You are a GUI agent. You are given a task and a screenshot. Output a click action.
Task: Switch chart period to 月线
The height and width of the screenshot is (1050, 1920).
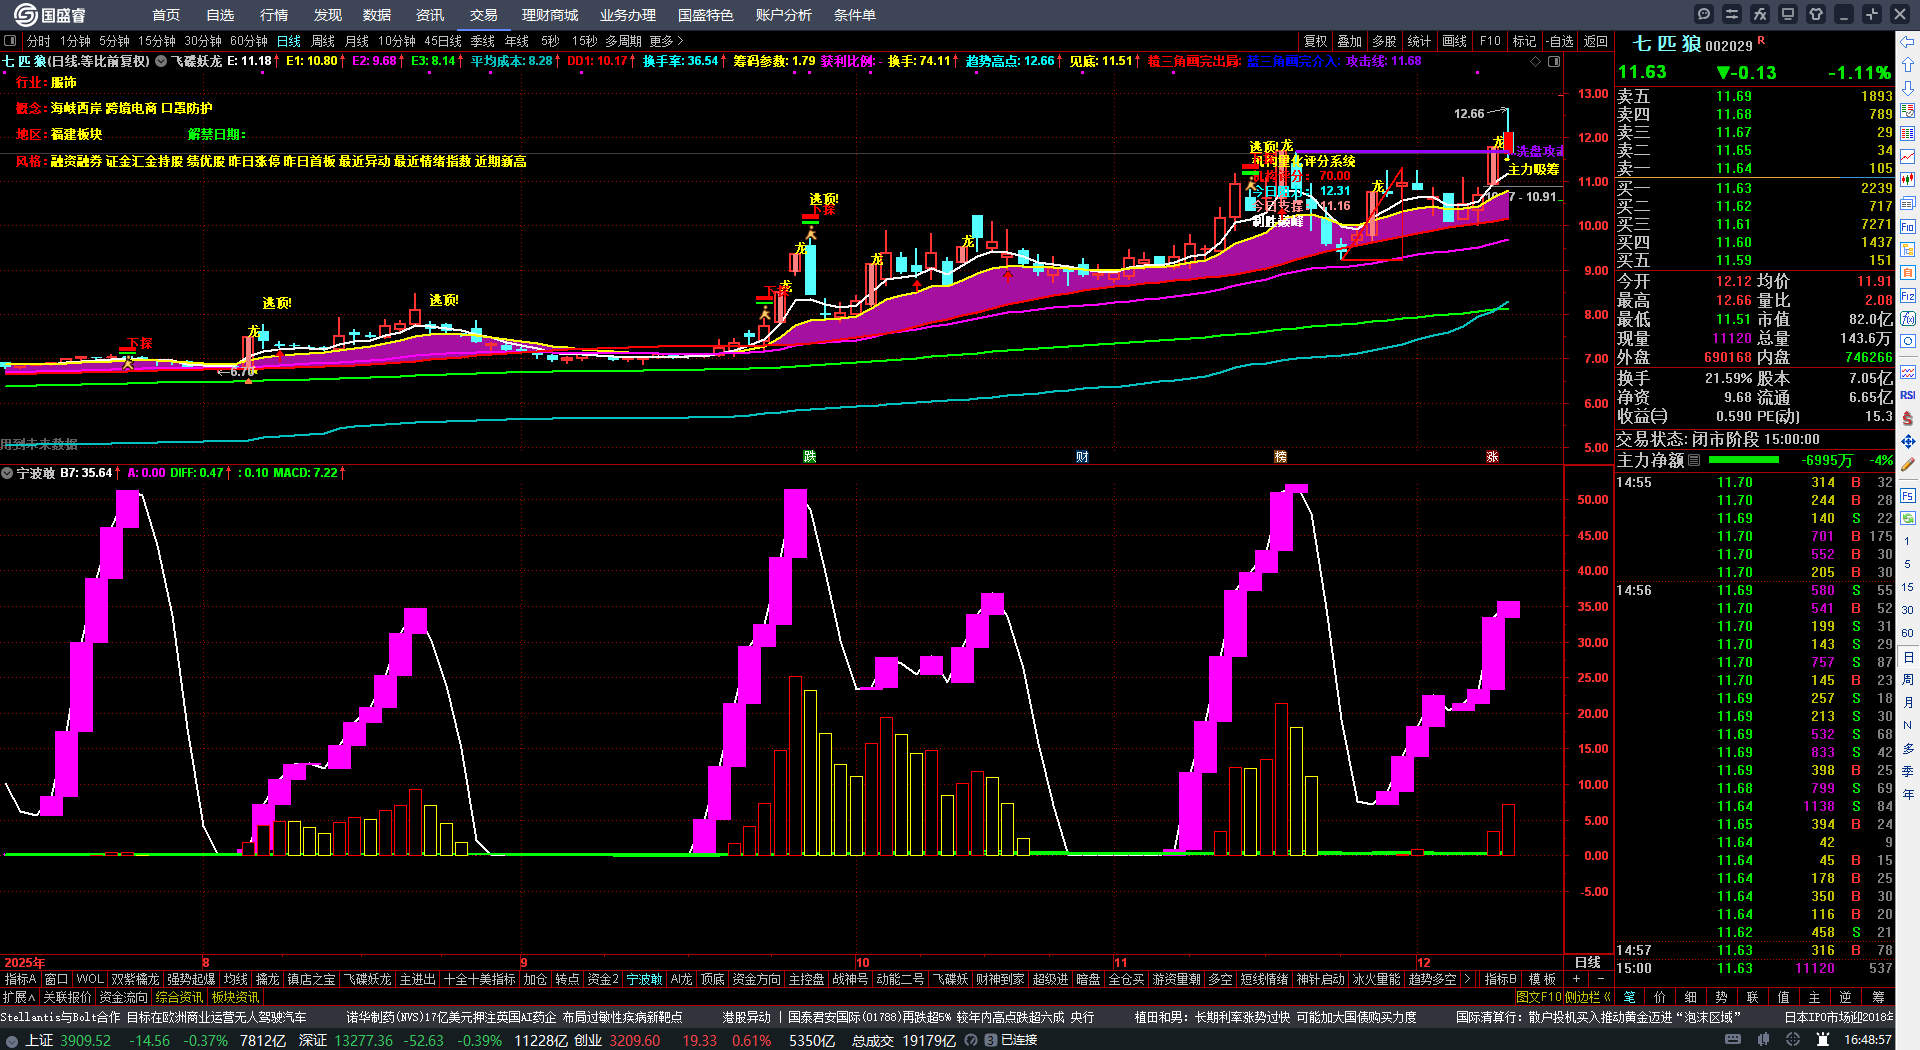tap(357, 41)
